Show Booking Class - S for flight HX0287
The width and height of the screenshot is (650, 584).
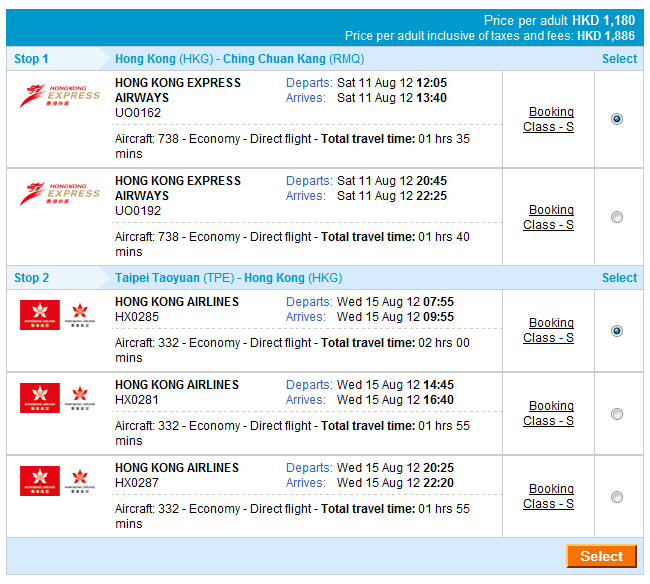click(549, 497)
